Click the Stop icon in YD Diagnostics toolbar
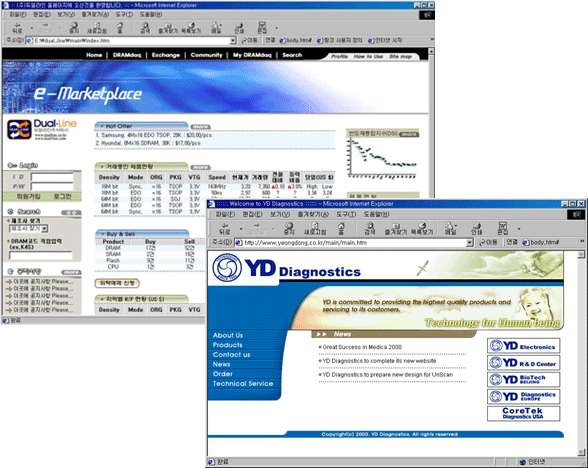This screenshot has width=588, height=468. (x=289, y=228)
